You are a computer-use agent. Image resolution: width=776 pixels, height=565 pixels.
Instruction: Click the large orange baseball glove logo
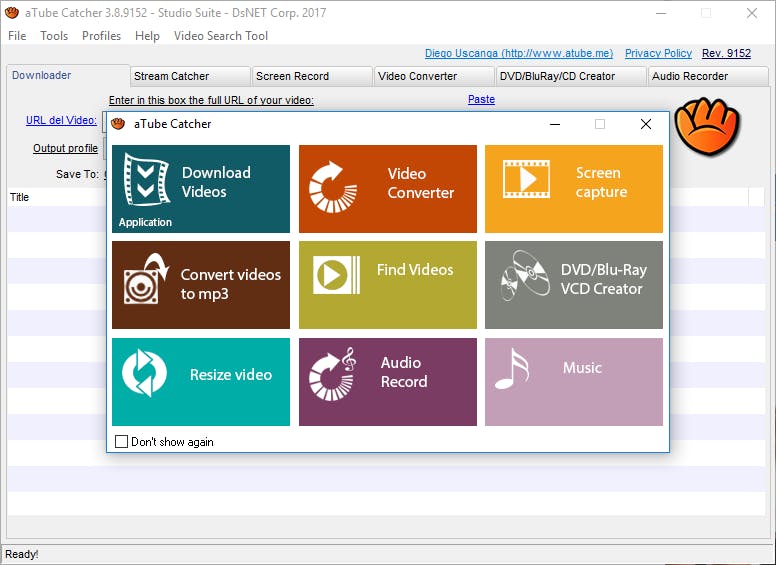click(x=707, y=126)
